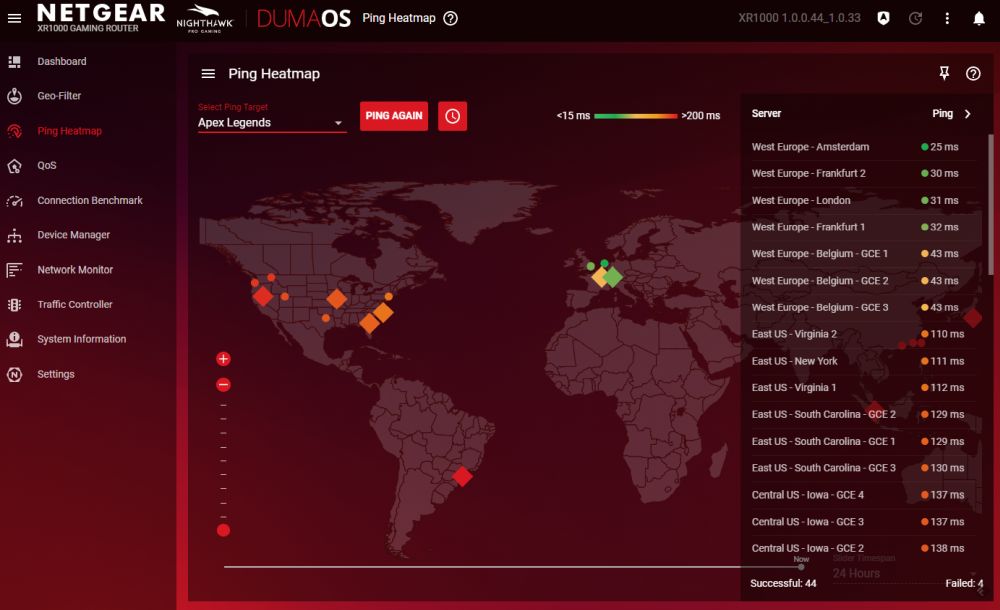Select the West Europe - Amsterdam server row

pos(864,147)
